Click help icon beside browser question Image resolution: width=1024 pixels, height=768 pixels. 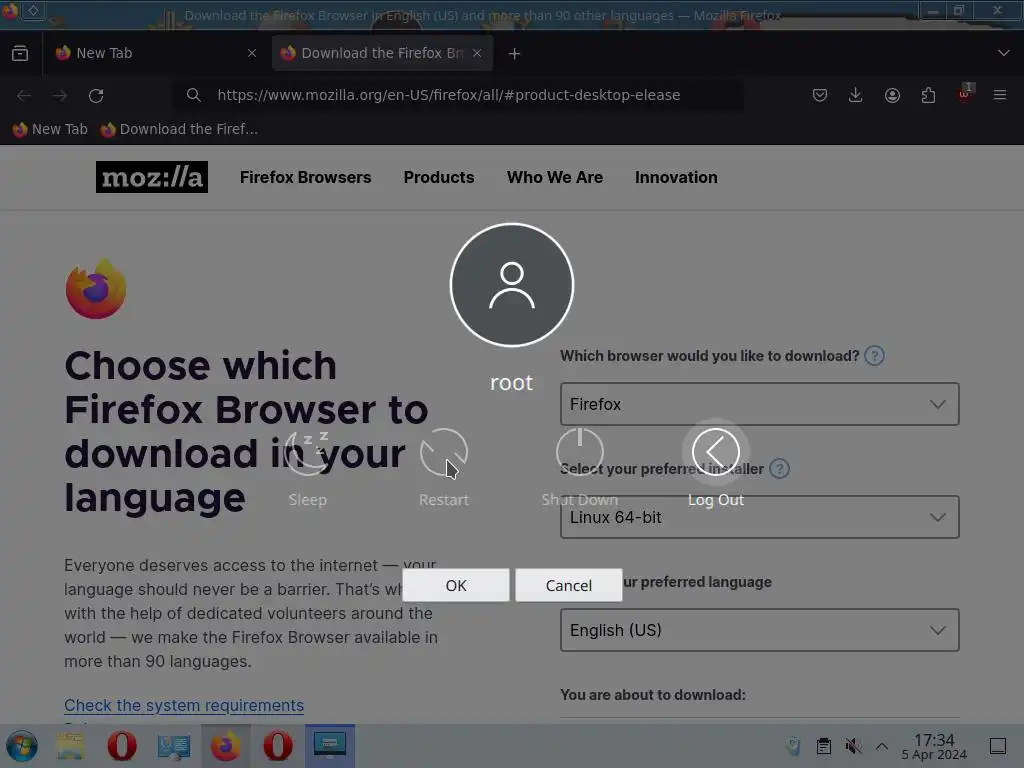point(874,356)
